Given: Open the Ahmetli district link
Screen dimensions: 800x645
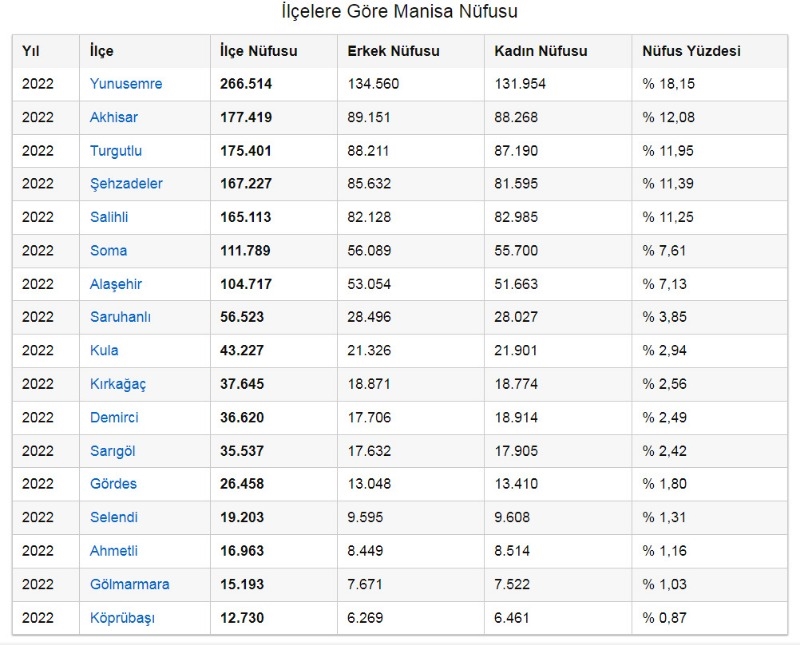Looking at the screenshot, I should coord(114,551).
